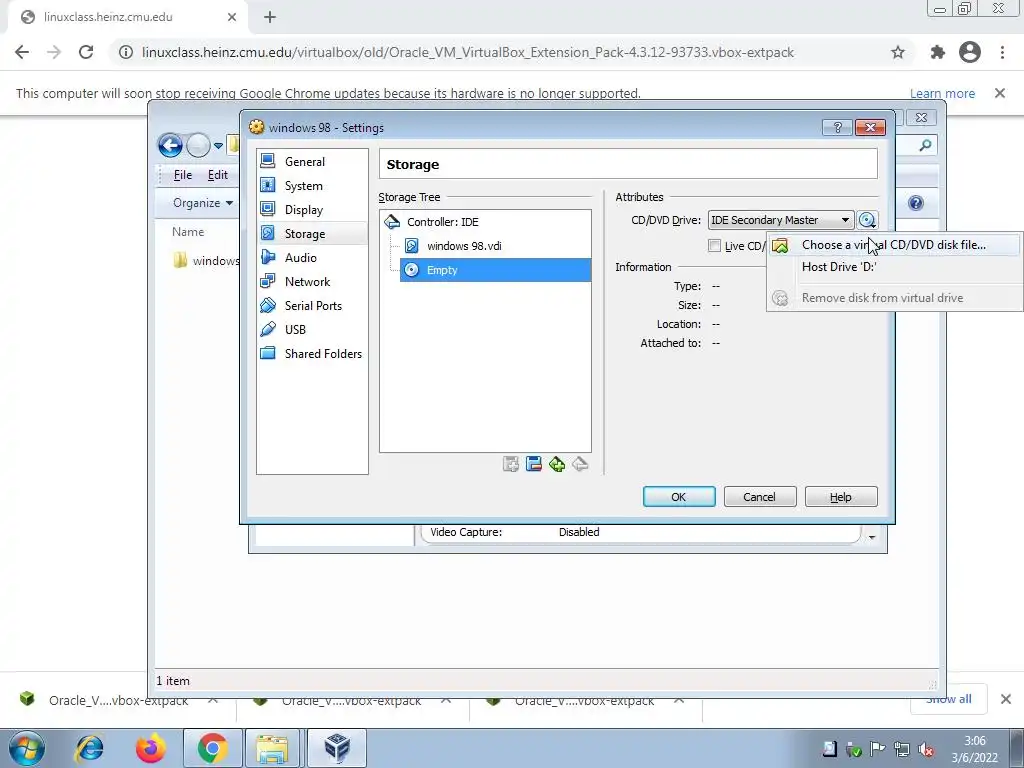Open Chrome extensions puzzle icon
This screenshot has width=1024, height=768.
tap(938, 52)
